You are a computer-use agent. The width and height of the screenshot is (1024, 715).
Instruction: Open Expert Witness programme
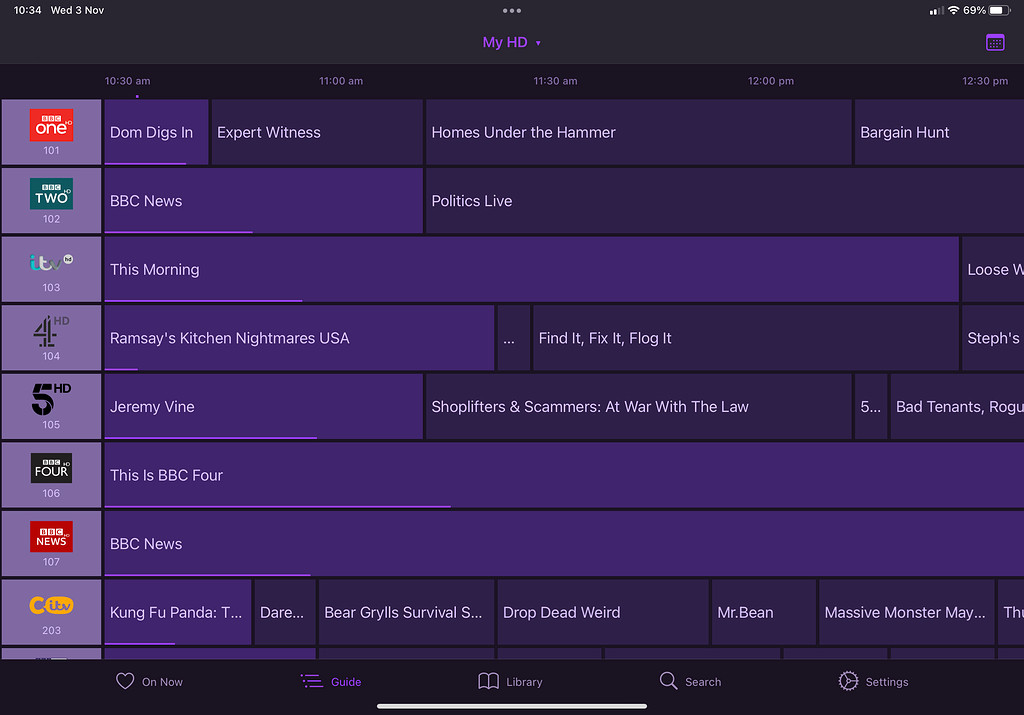click(317, 132)
